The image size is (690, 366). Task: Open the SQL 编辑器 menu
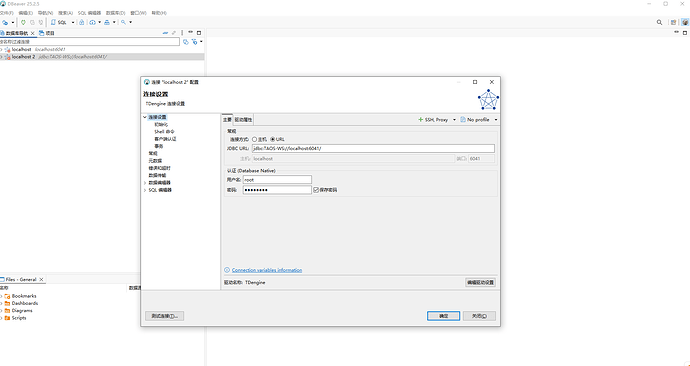(89, 13)
